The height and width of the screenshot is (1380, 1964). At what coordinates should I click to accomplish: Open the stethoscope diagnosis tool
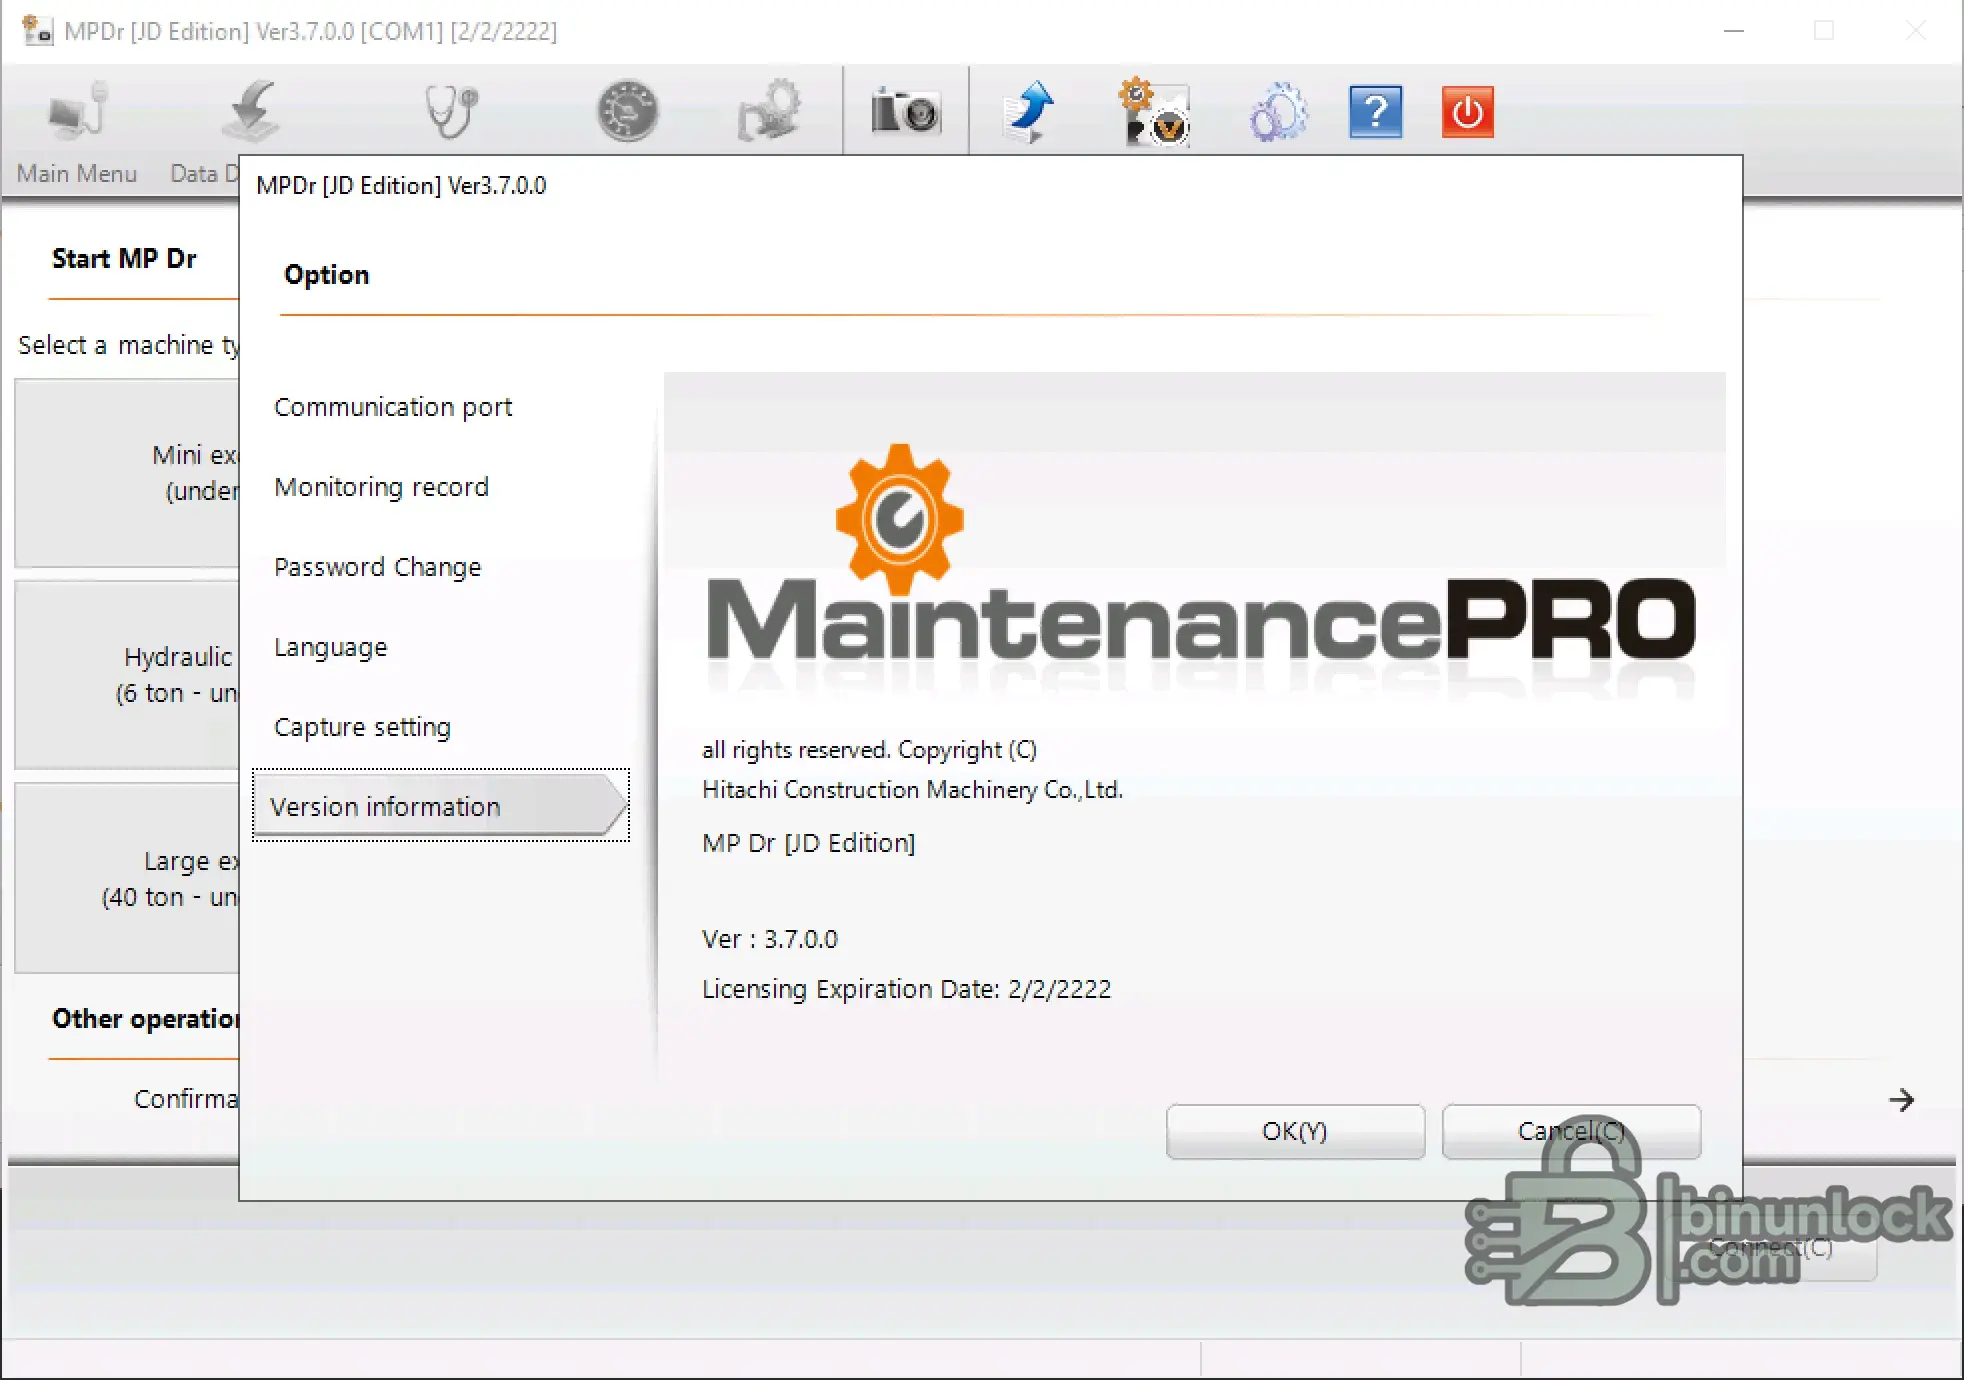pyautogui.click(x=451, y=112)
